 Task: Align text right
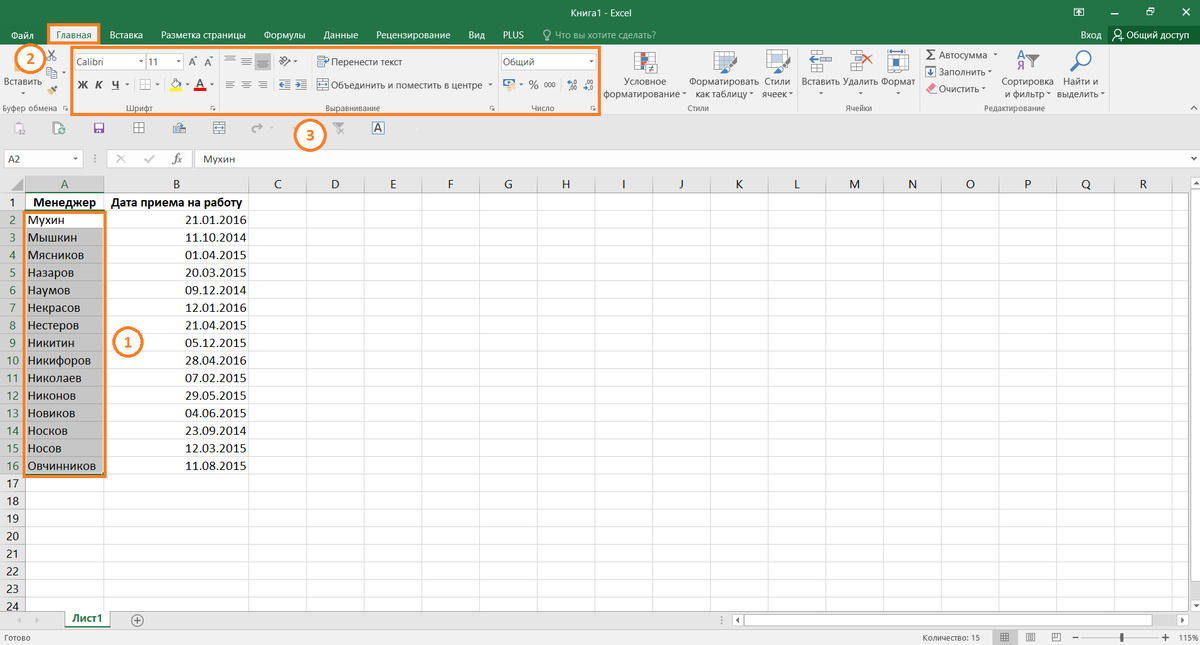tap(262, 85)
